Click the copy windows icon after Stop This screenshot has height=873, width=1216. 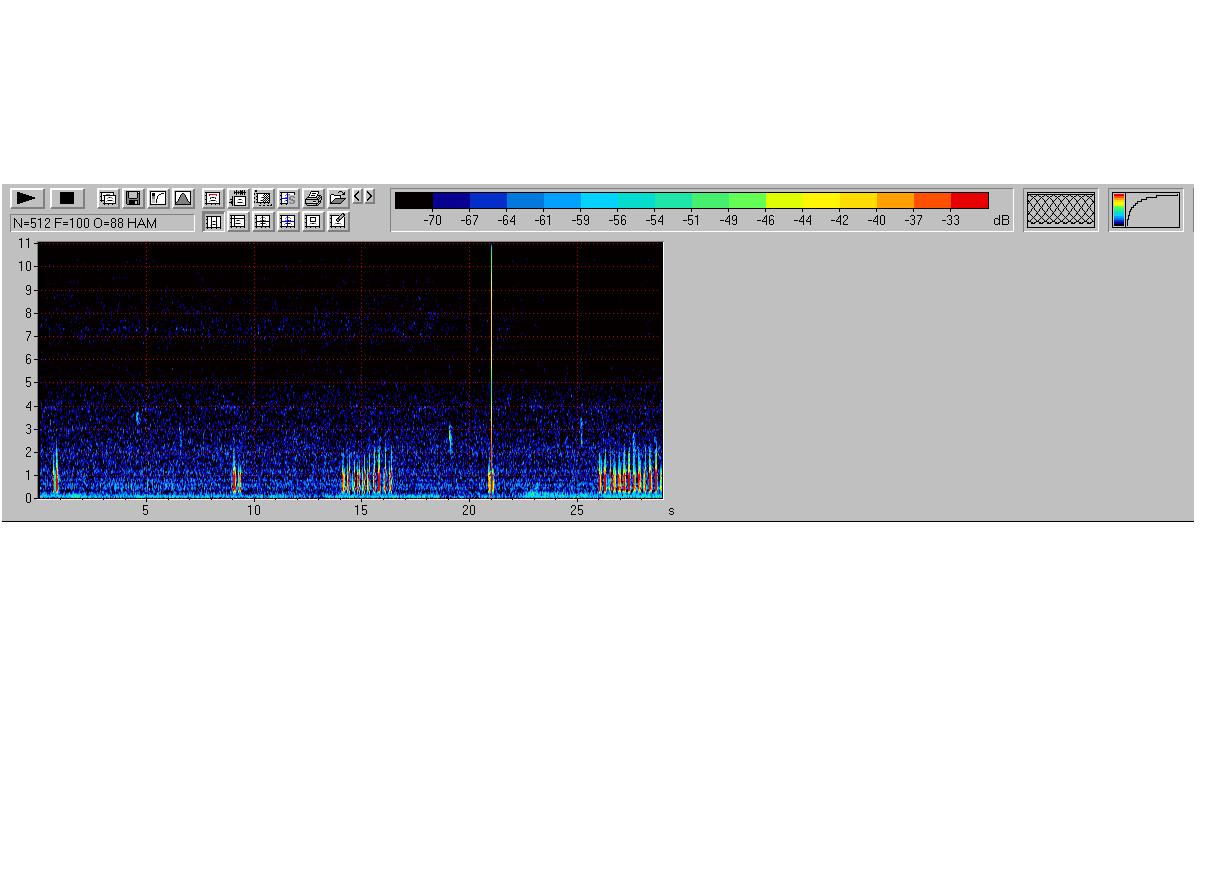[108, 198]
